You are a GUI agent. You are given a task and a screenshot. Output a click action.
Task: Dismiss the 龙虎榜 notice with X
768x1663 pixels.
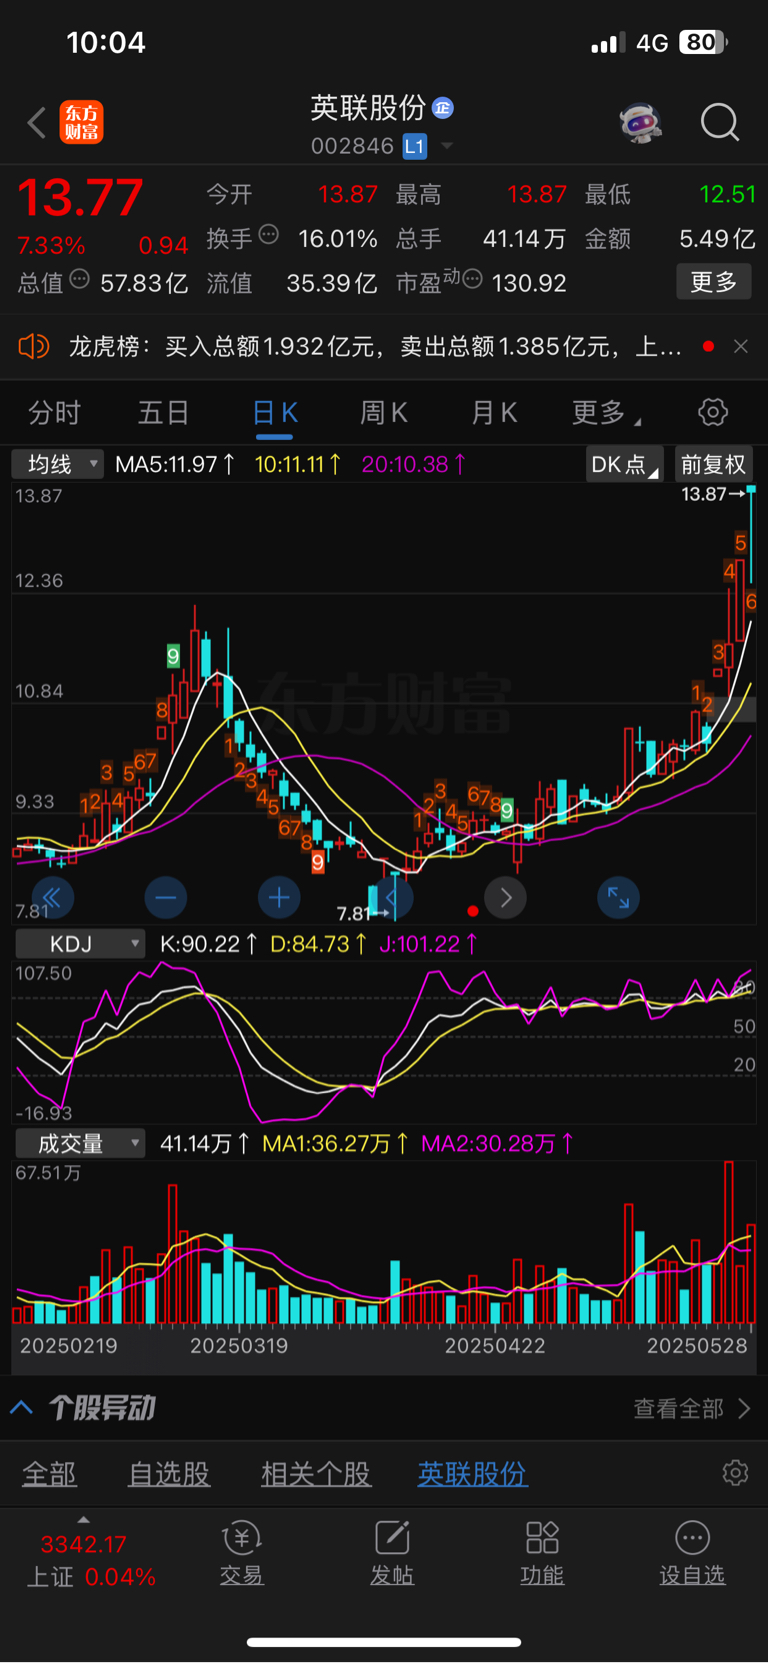741,347
